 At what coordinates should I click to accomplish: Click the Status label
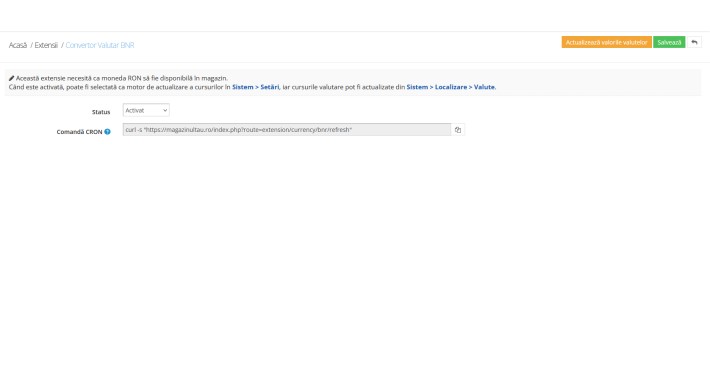(x=101, y=112)
